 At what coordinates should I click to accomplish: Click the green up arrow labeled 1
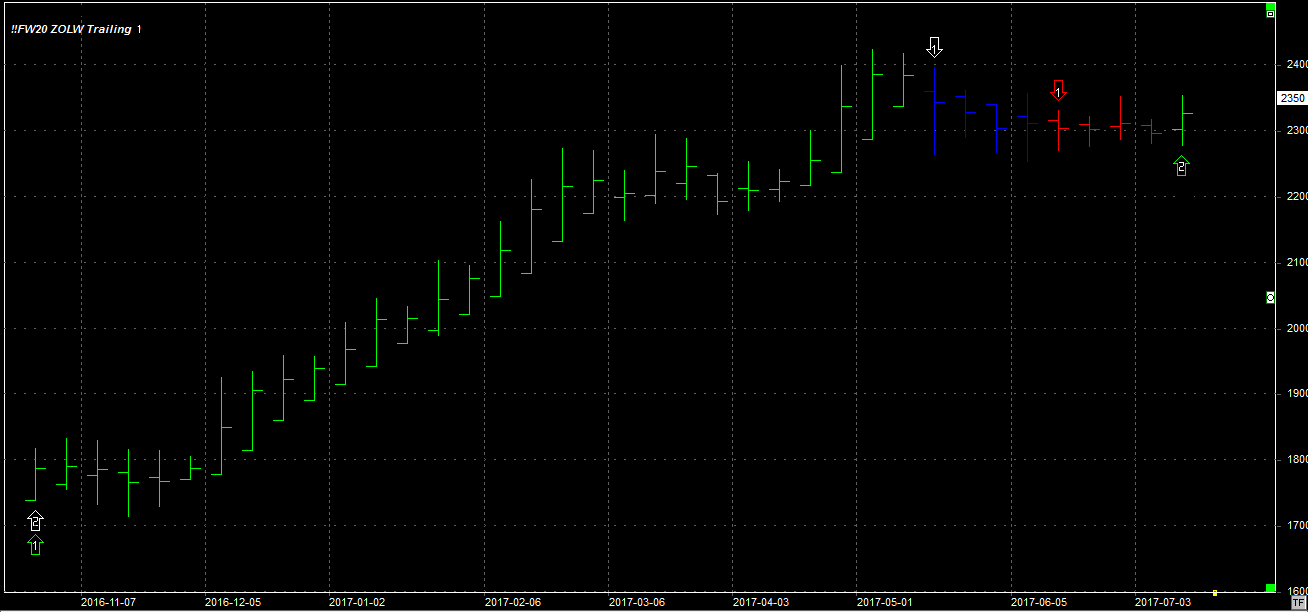pyautogui.click(x=36, y=544)
